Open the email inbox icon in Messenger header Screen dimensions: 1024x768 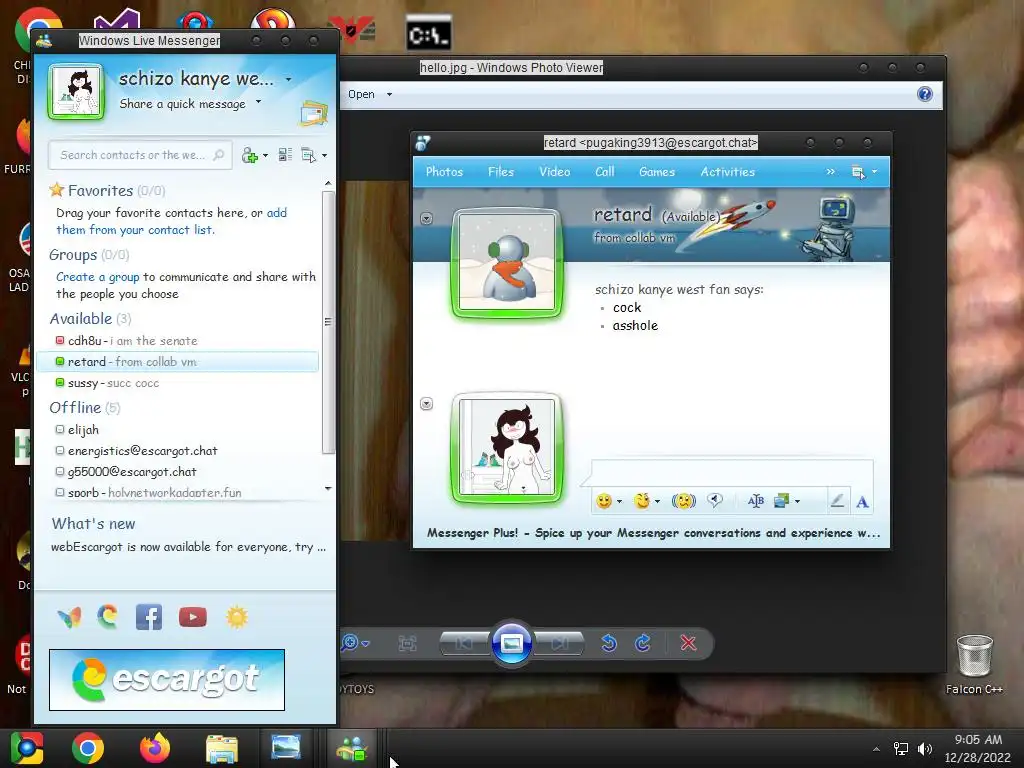[x=313, y=112]
